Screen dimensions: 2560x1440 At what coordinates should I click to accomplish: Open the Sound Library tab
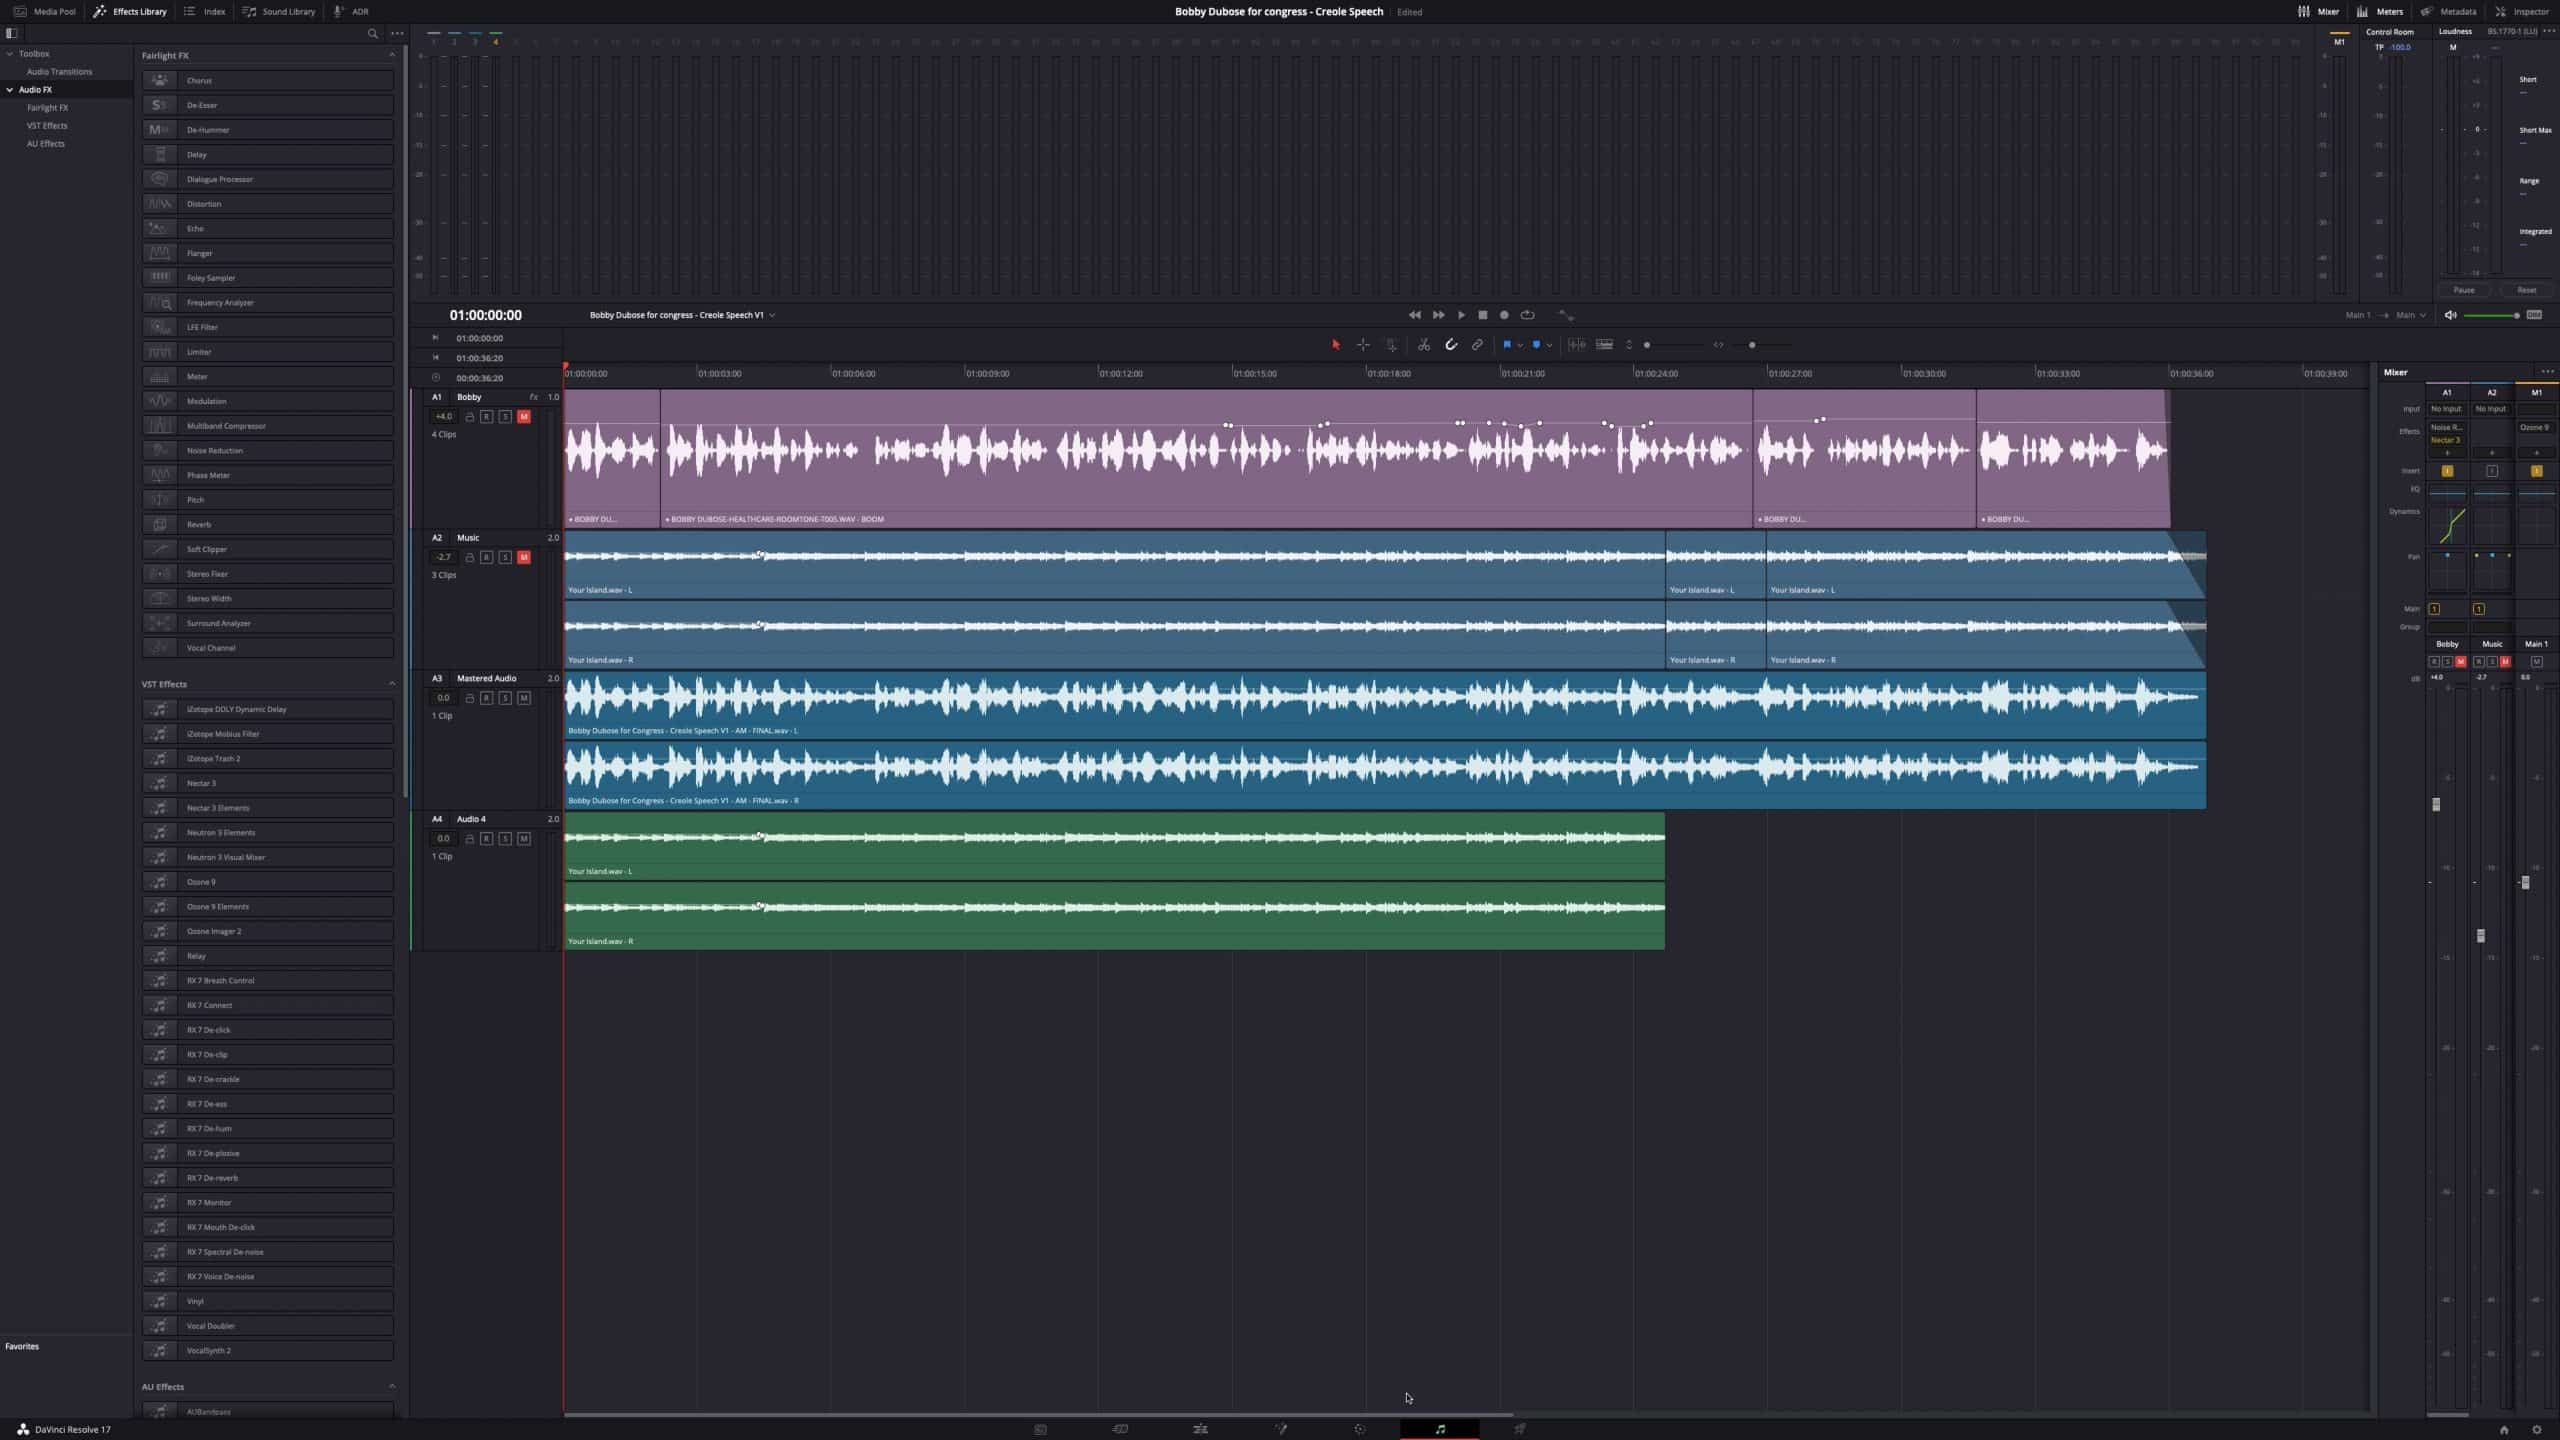click(279, 12)
